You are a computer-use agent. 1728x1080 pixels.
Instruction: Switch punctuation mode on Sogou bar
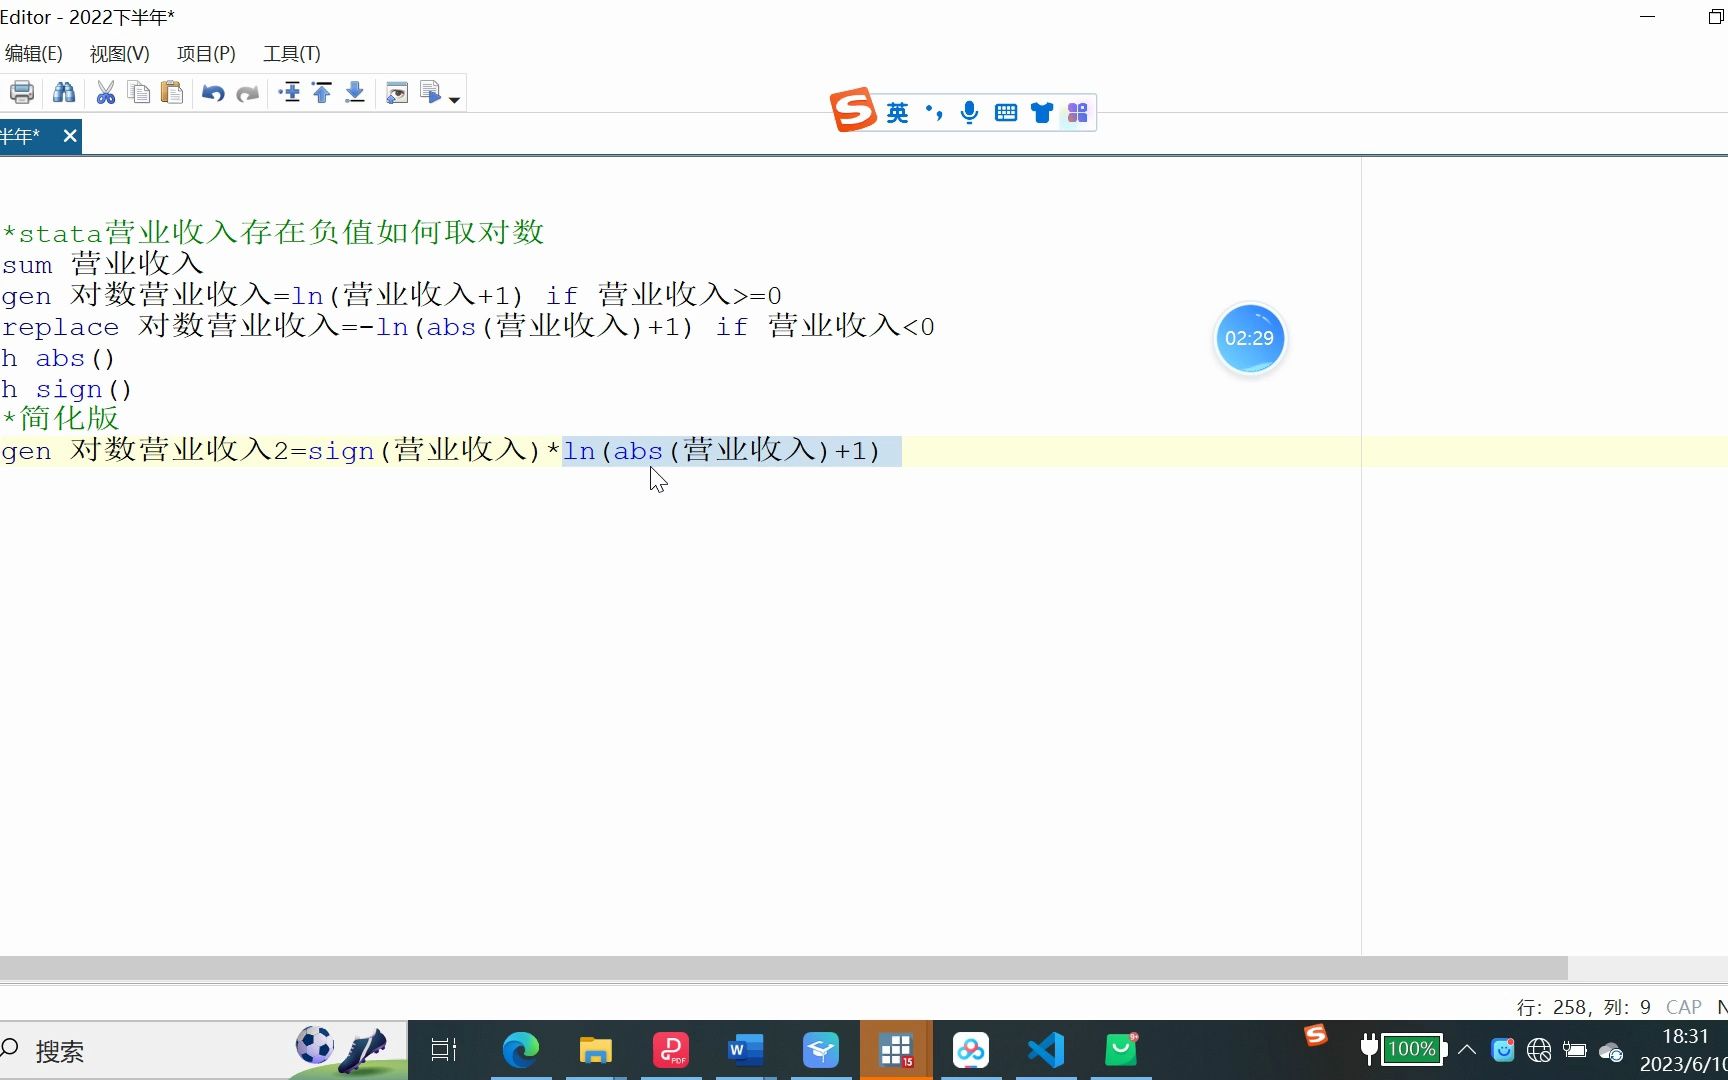tap(933, 112)
